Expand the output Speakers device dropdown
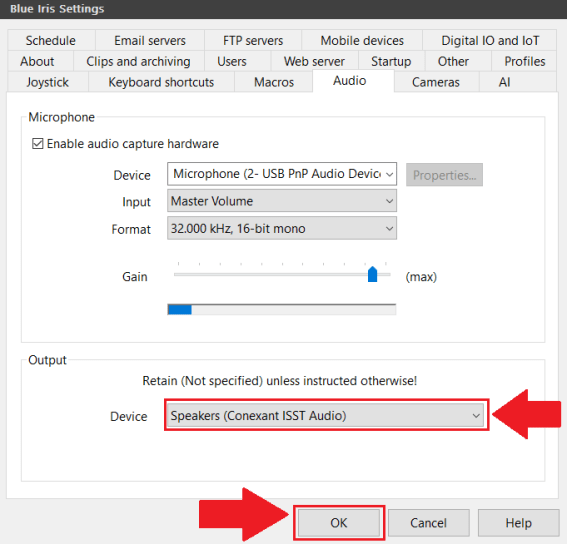 click(x=326, y=415)
